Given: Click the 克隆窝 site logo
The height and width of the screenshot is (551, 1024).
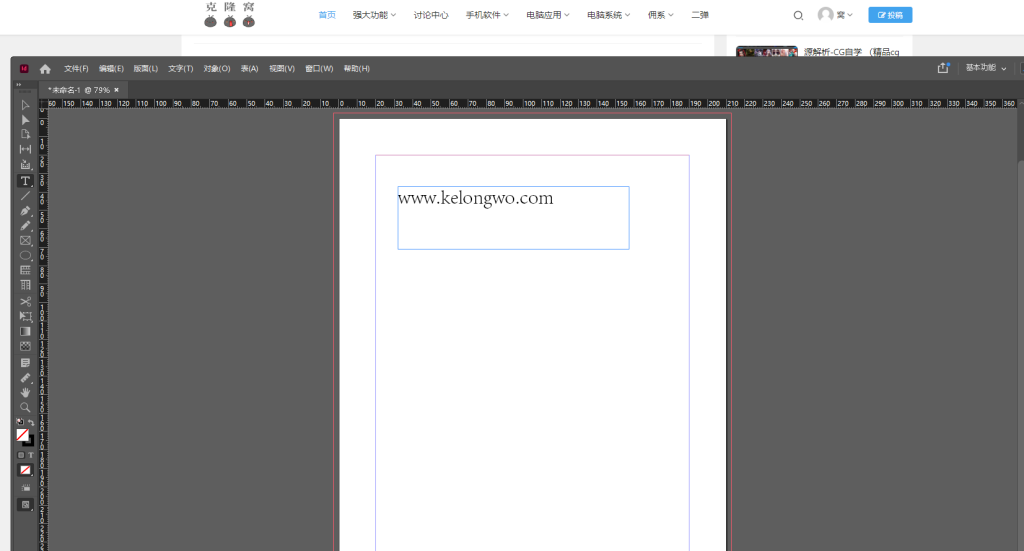Looking at the screenshot, I should [230, 14].
